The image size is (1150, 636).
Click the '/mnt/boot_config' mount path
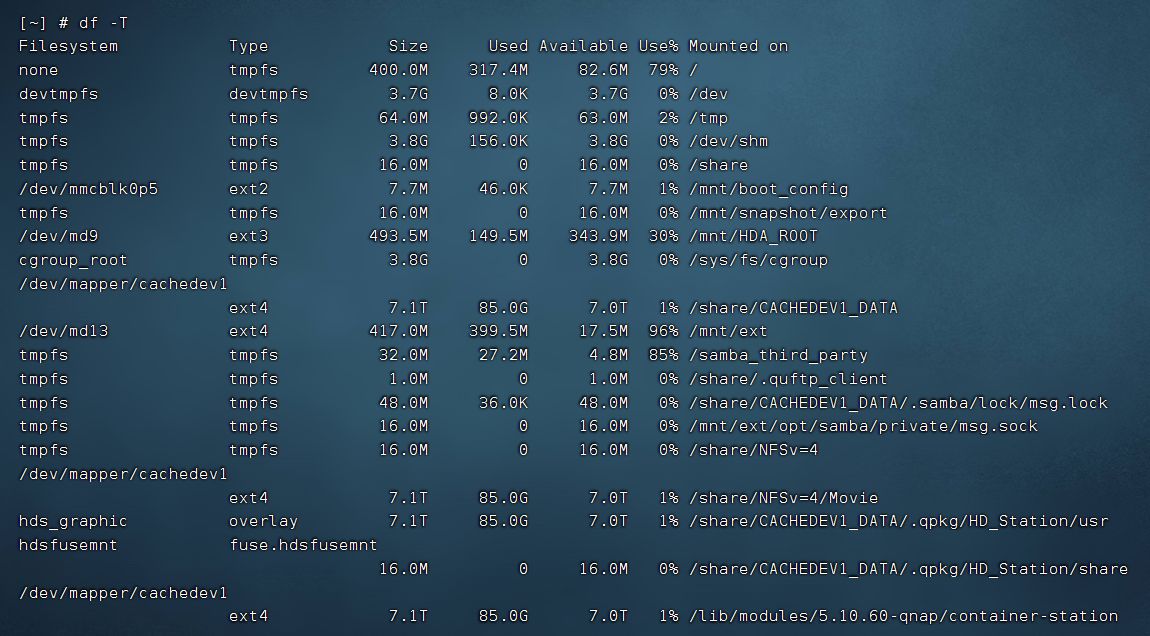[x=769, y=189]
